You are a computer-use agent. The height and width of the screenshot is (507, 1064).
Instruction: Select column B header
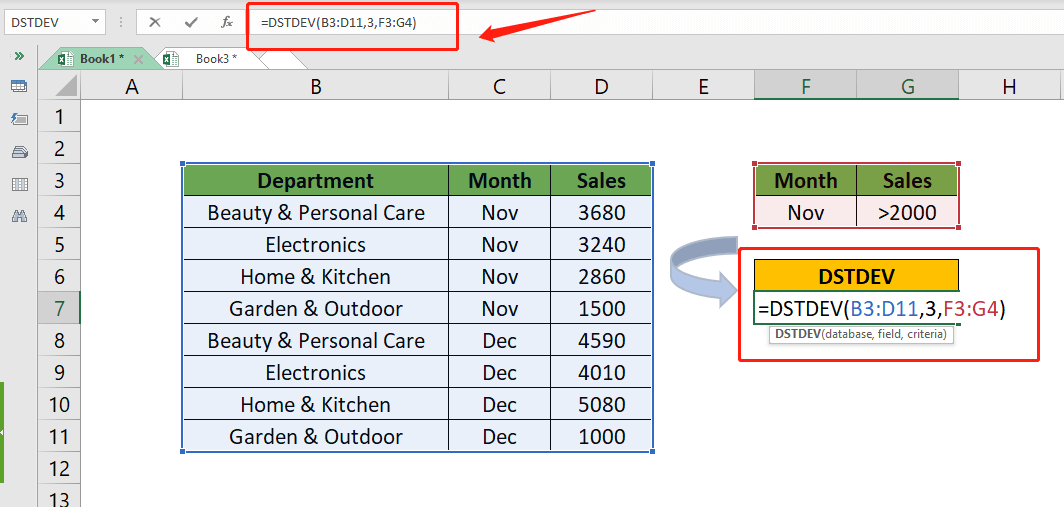[315, 87]
